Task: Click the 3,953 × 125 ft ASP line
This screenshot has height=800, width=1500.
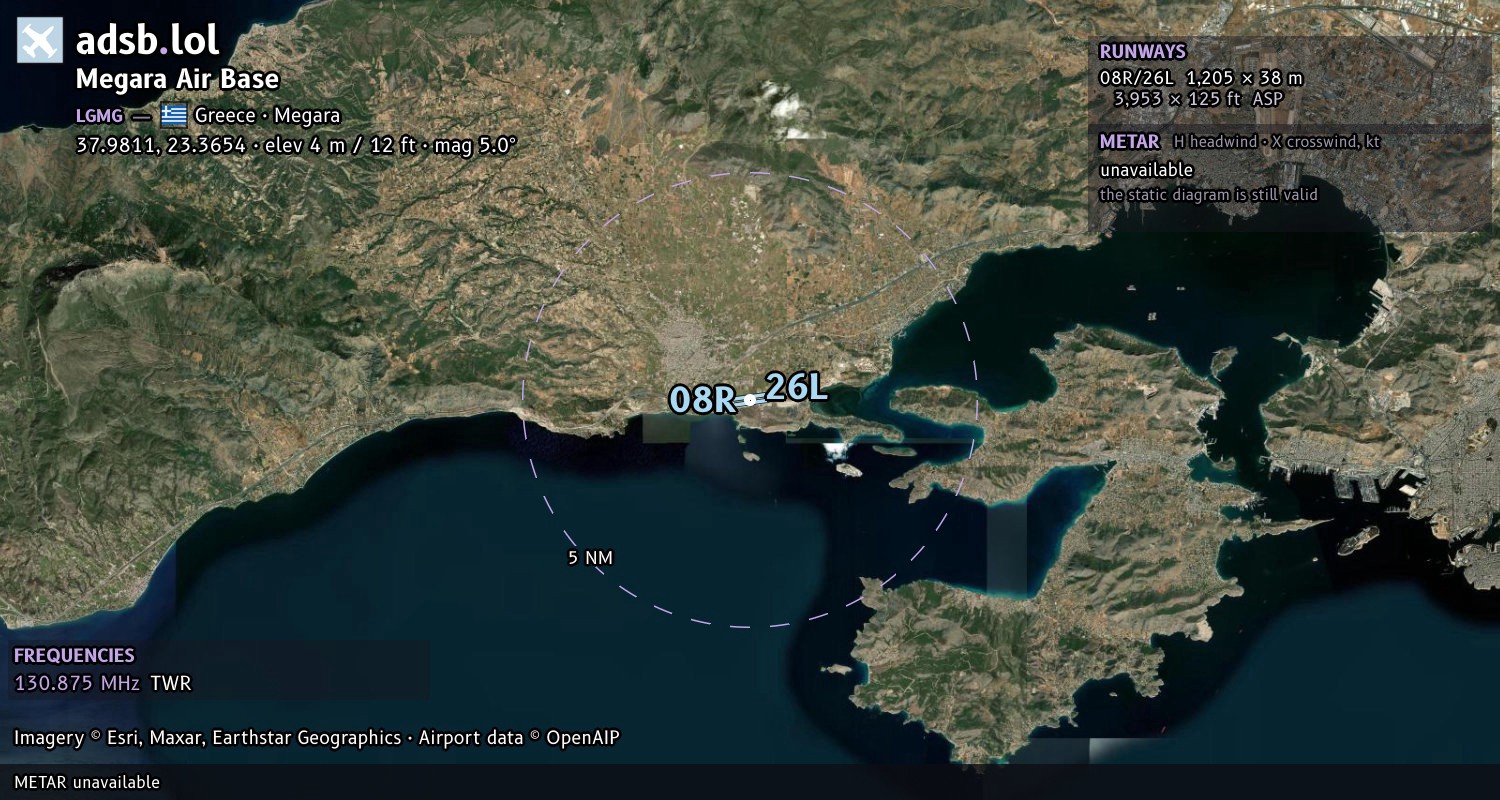Action: (x=1198, y=98)
